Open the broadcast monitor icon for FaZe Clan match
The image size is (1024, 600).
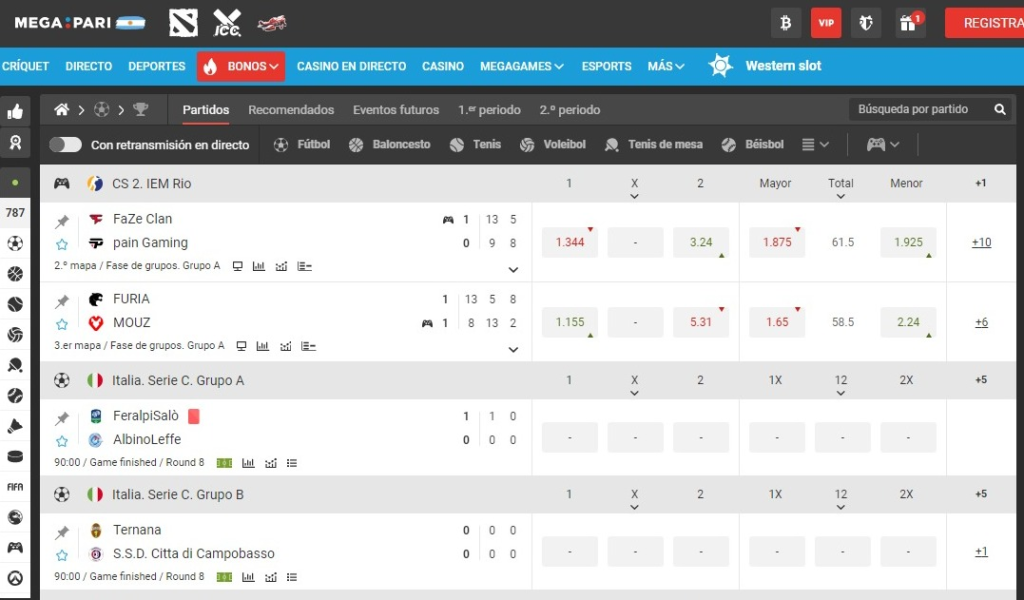click(238, 266)
